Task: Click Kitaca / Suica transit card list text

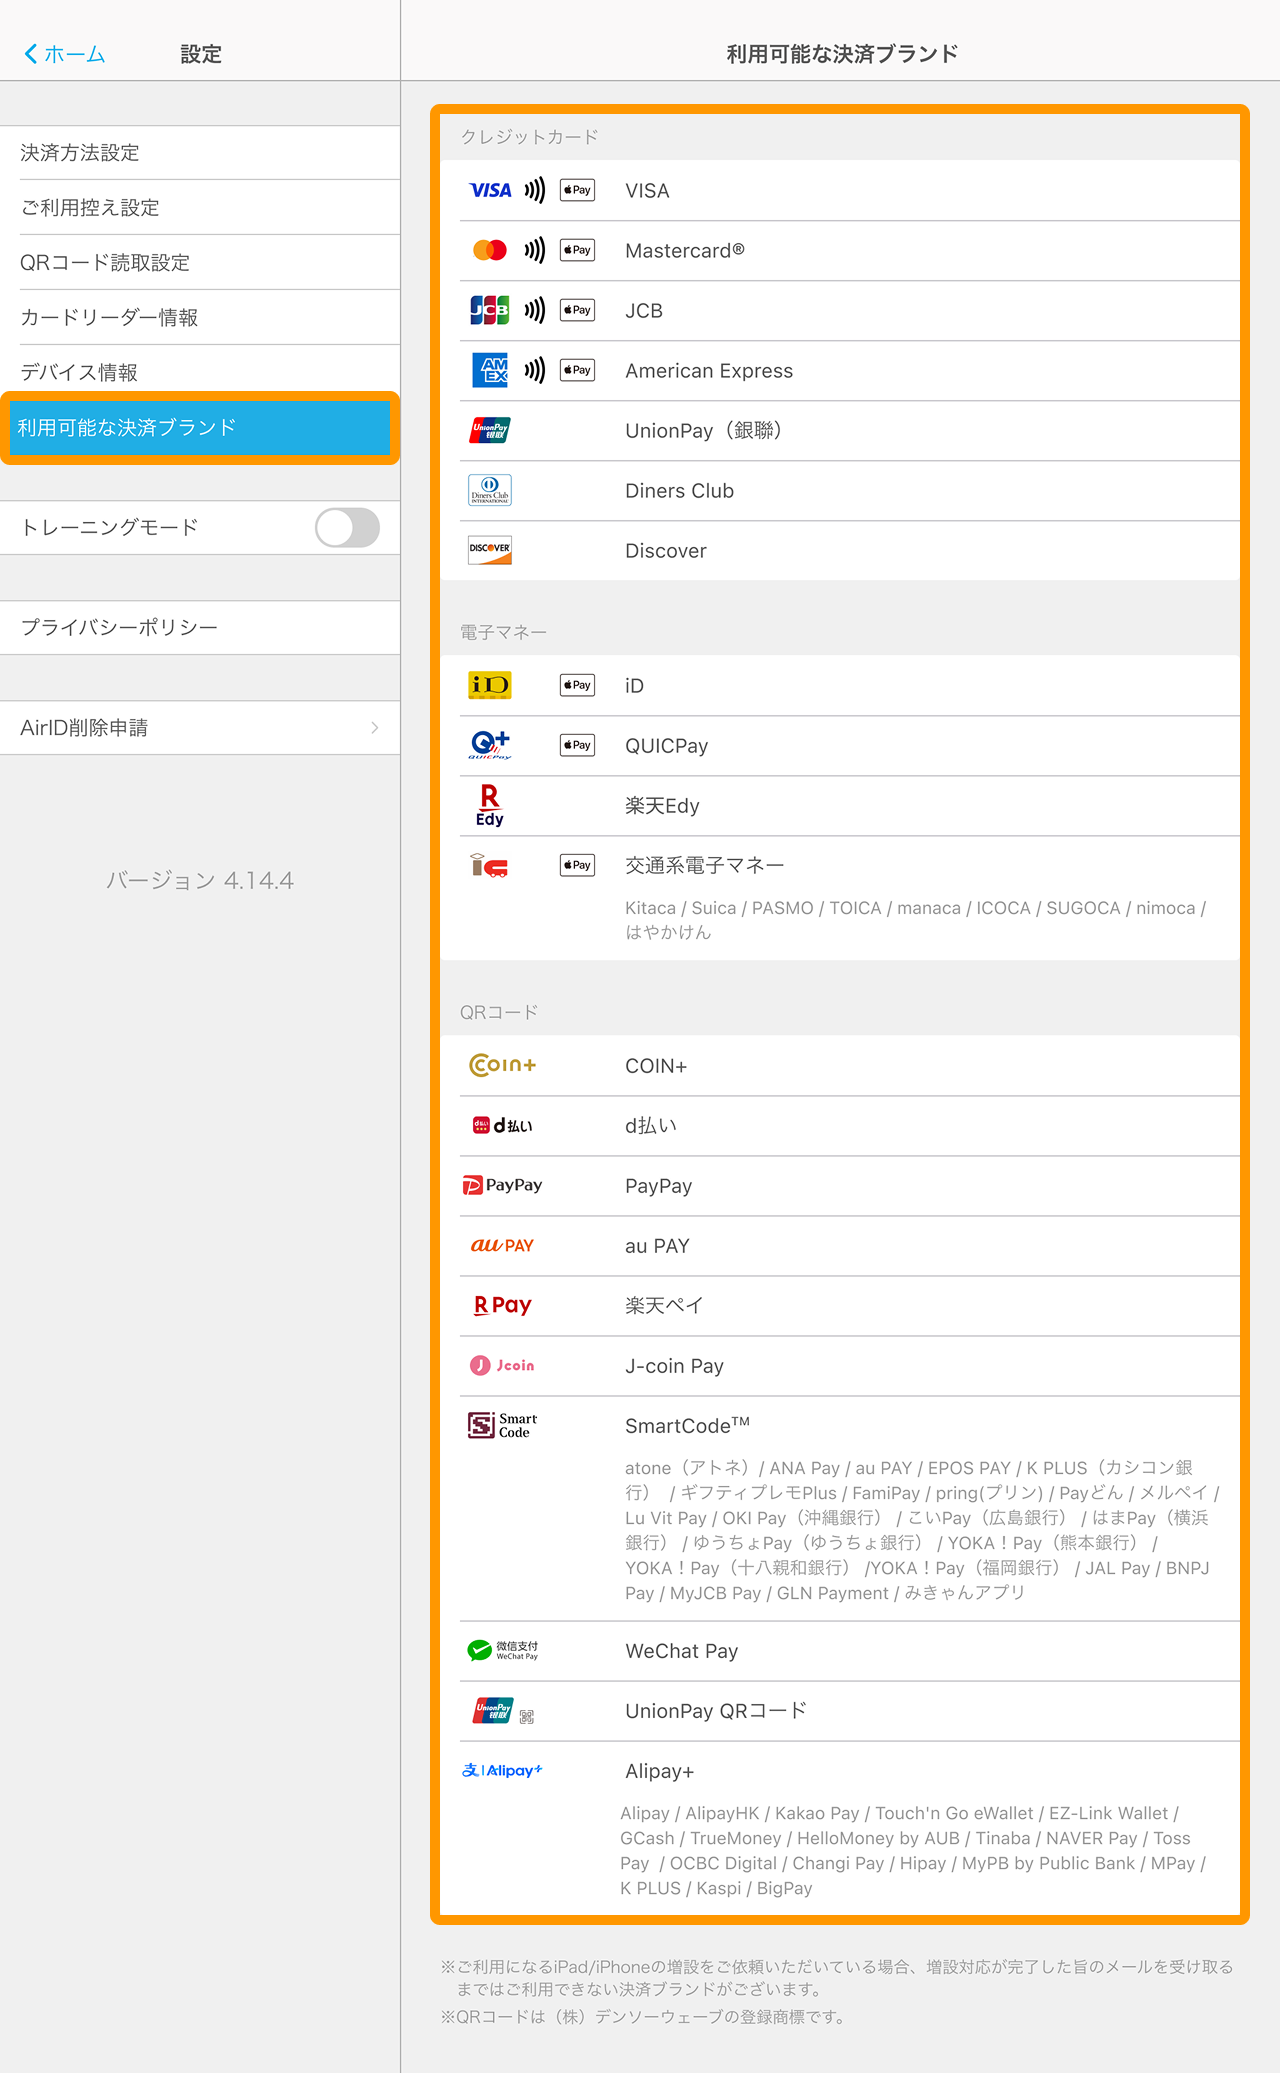Action: click(x=915, y=920)
